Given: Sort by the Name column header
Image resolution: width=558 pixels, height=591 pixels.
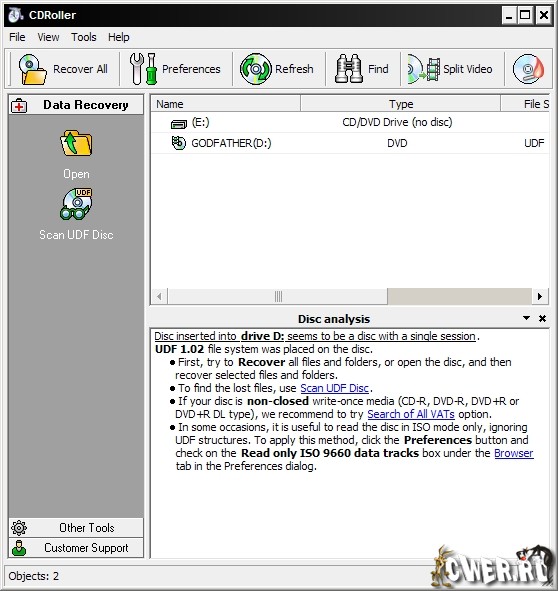Looking at the screenshot, I should point(225,104).
